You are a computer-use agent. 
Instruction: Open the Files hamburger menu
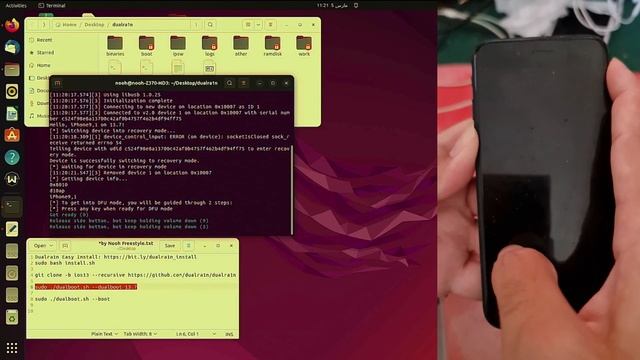point(270,25)
